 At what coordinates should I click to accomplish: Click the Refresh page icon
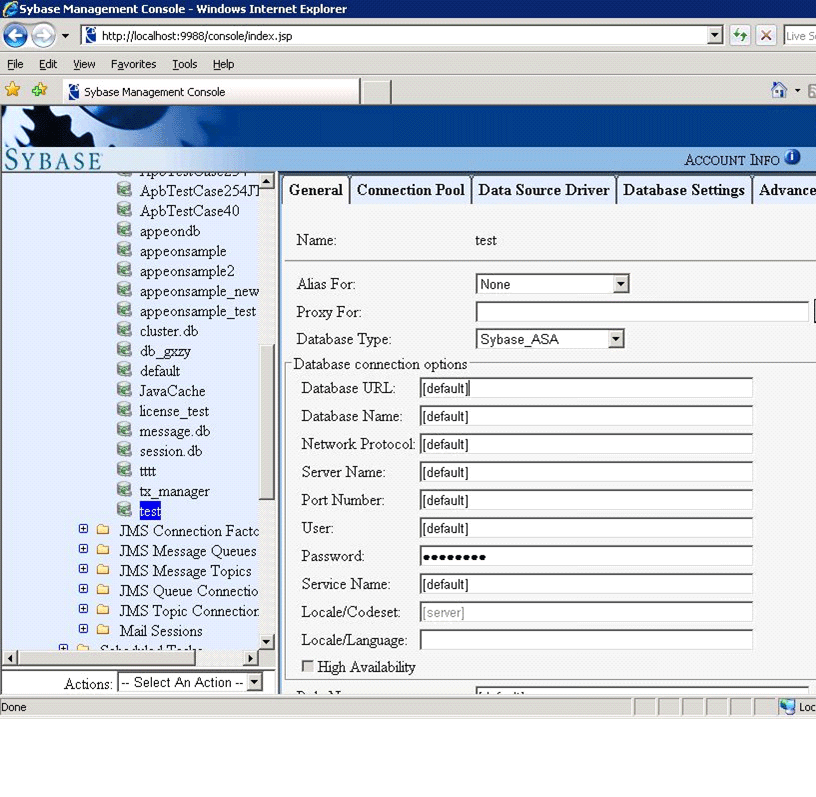click(x=740, y=35)
